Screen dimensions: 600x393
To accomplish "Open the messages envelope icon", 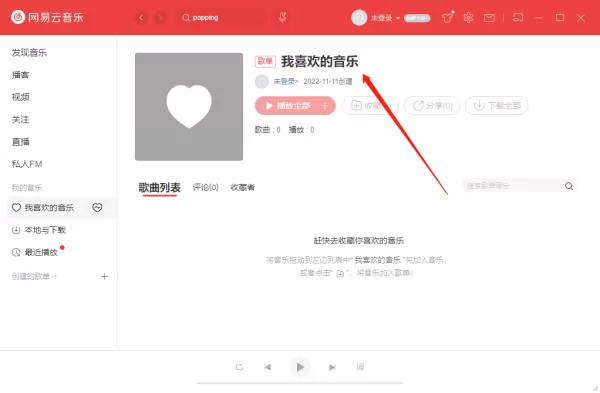I will click(489, 18).
